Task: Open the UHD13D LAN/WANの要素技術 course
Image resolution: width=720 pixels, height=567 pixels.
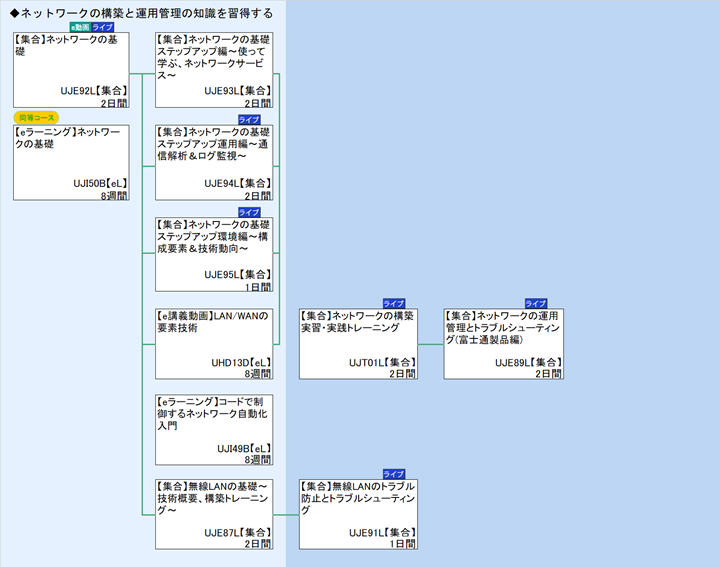Action: [x=214, y=344]
